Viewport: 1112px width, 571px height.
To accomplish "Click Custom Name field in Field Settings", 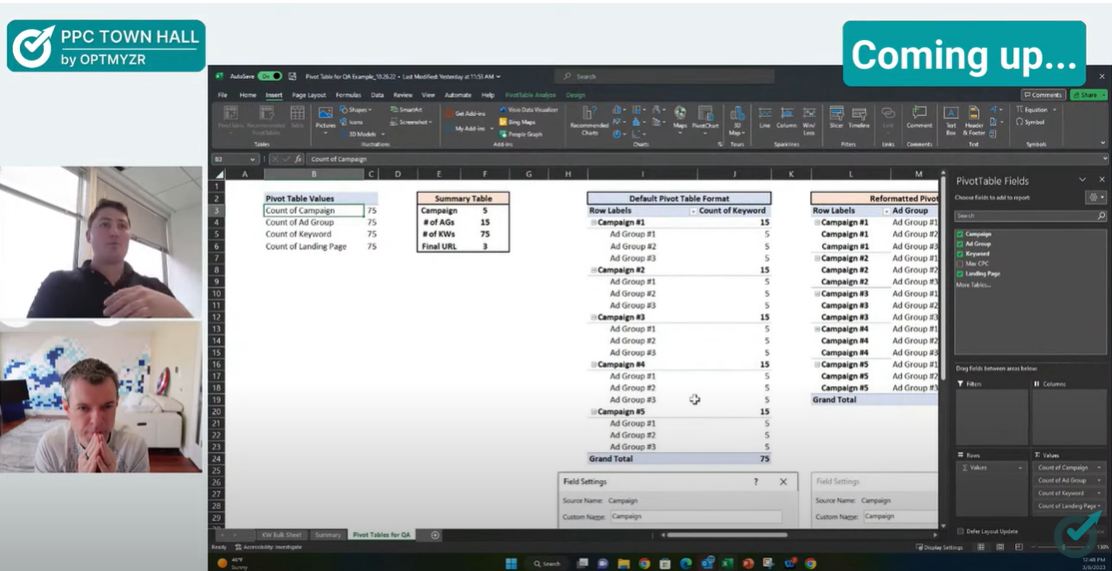I will point(696,517).
